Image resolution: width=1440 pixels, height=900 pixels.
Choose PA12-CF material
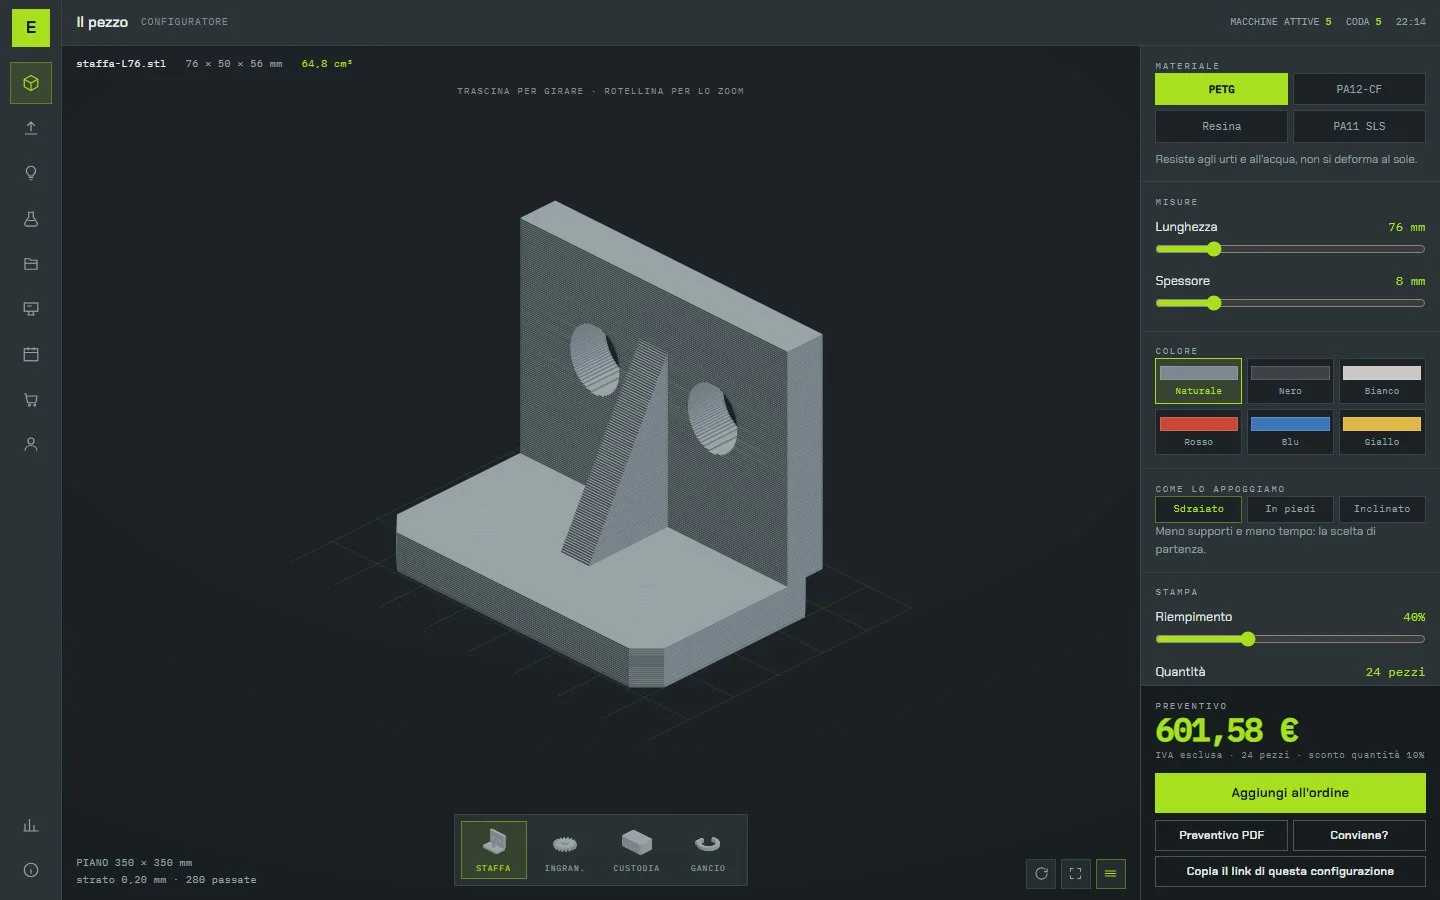1359,89
